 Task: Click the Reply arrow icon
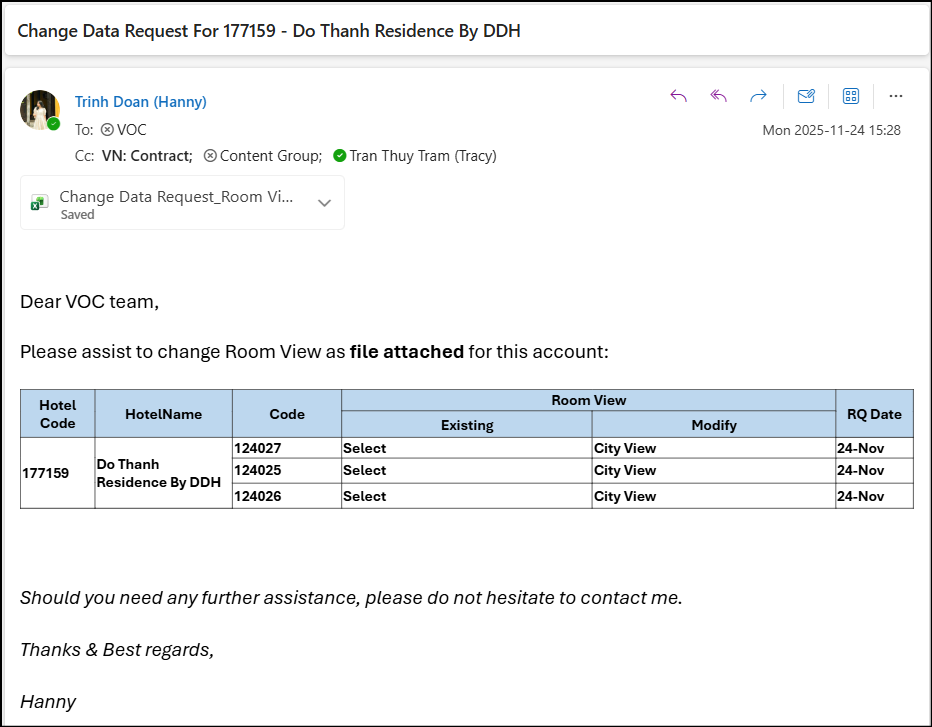[678, 96]
